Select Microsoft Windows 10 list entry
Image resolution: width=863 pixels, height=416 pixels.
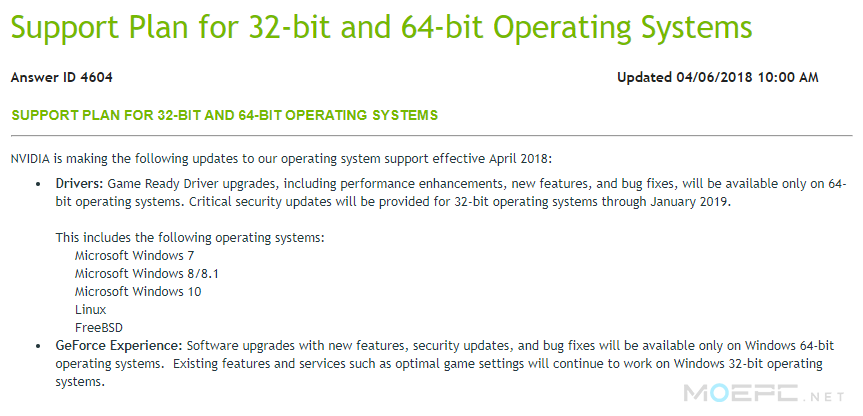138,292
